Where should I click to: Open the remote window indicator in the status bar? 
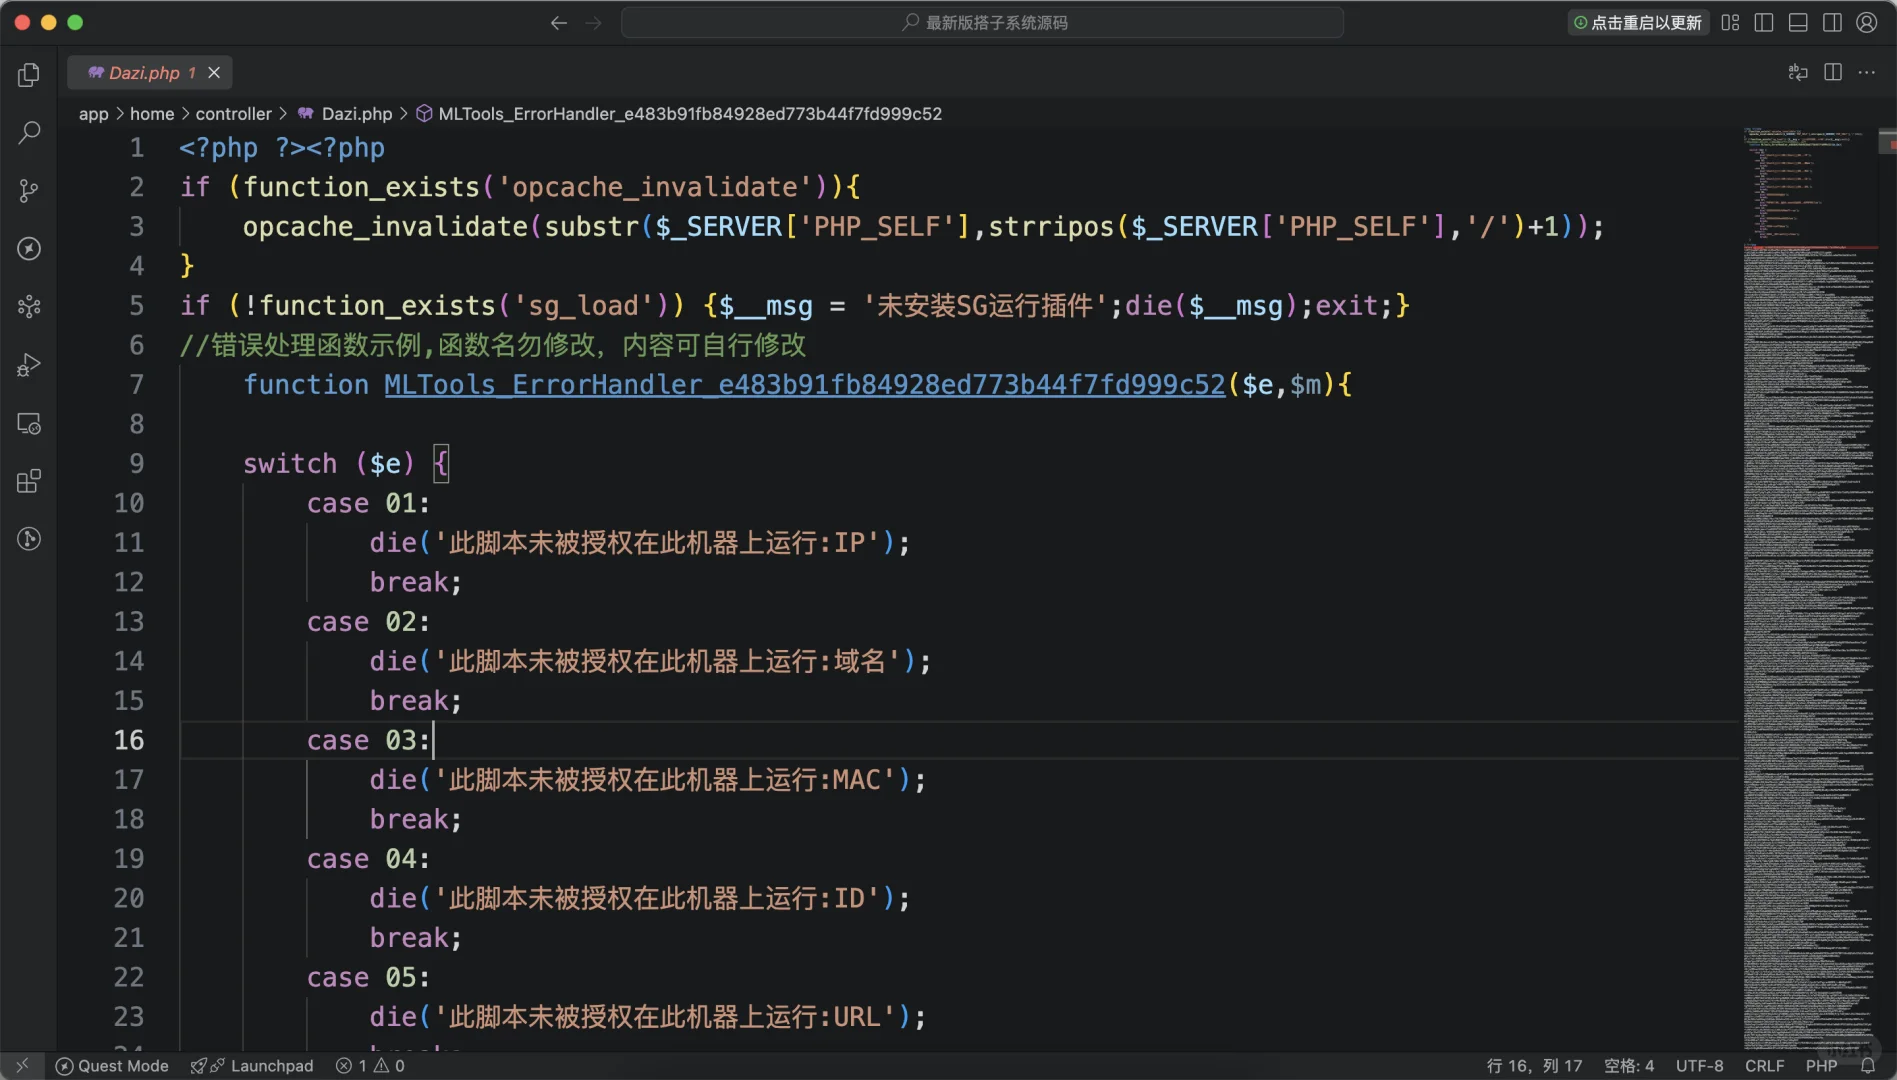point(22,1066)
